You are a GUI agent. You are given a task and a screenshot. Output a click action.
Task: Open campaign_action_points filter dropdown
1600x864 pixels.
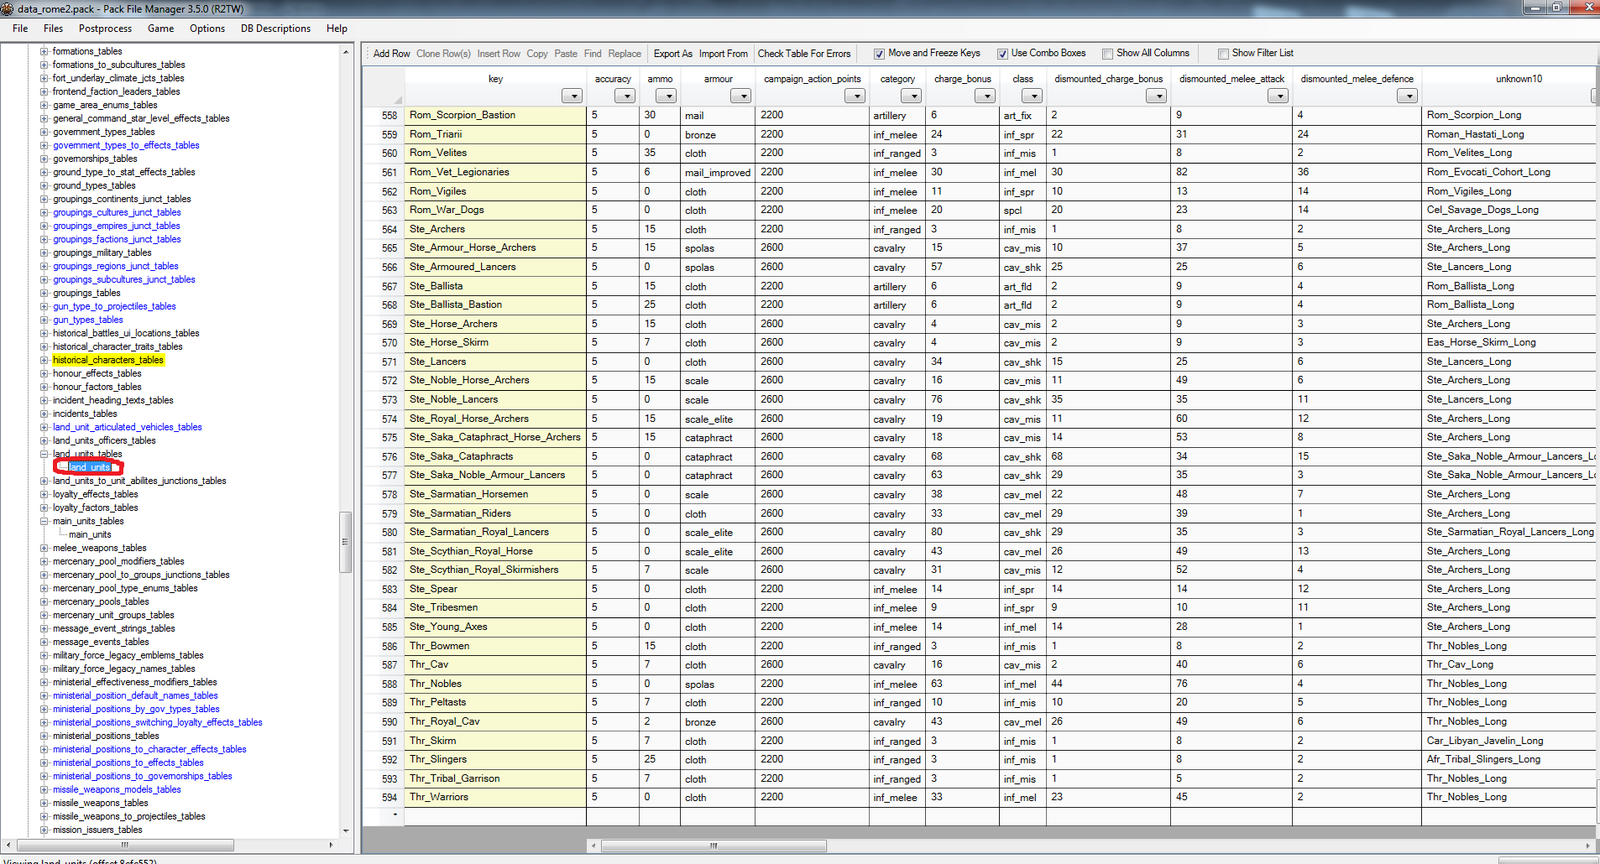point(854,96)
